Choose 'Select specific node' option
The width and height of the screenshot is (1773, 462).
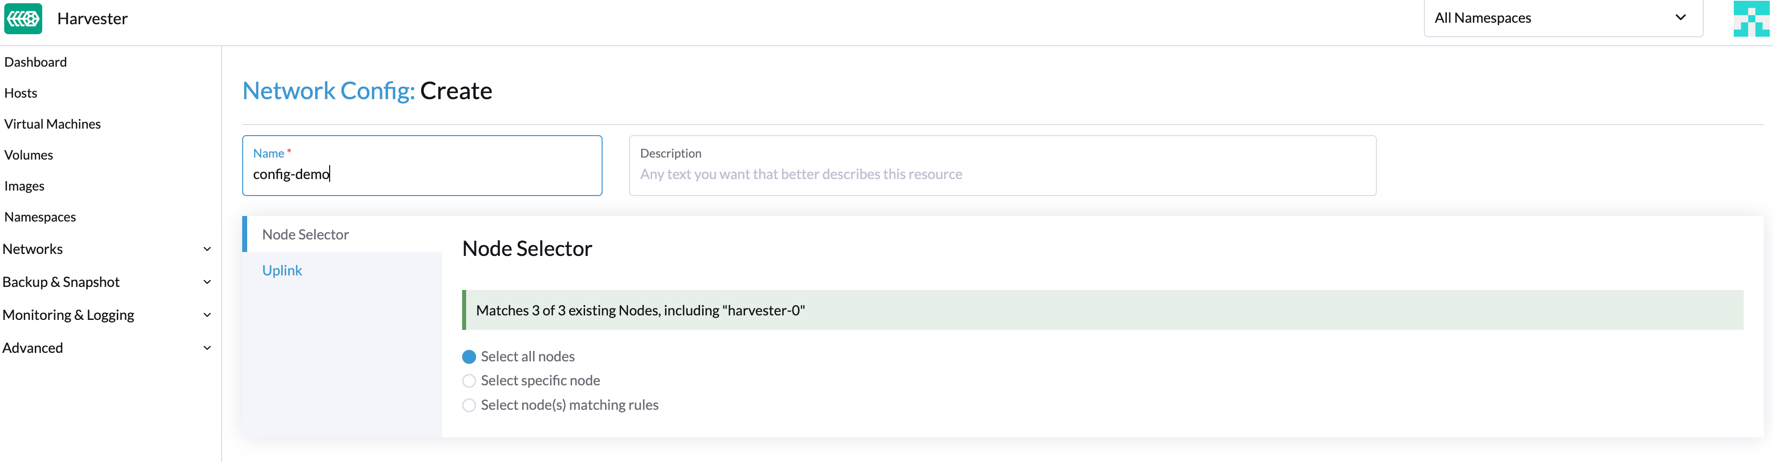pyautogui.click(x=469, y=381)
